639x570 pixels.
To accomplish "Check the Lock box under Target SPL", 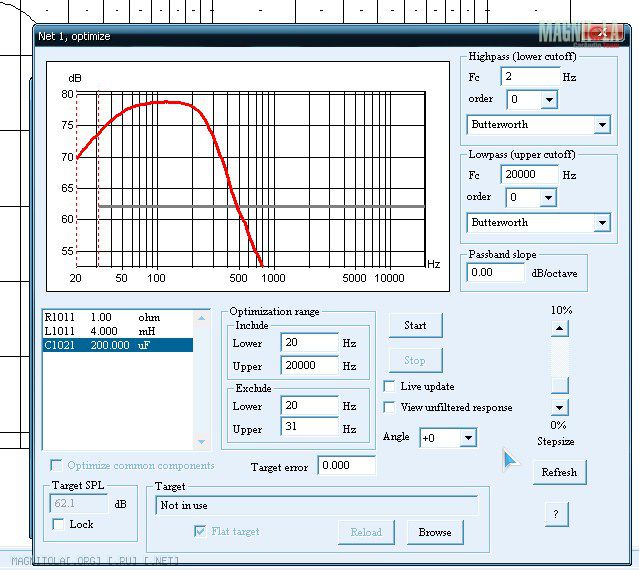I will [58, 524].
